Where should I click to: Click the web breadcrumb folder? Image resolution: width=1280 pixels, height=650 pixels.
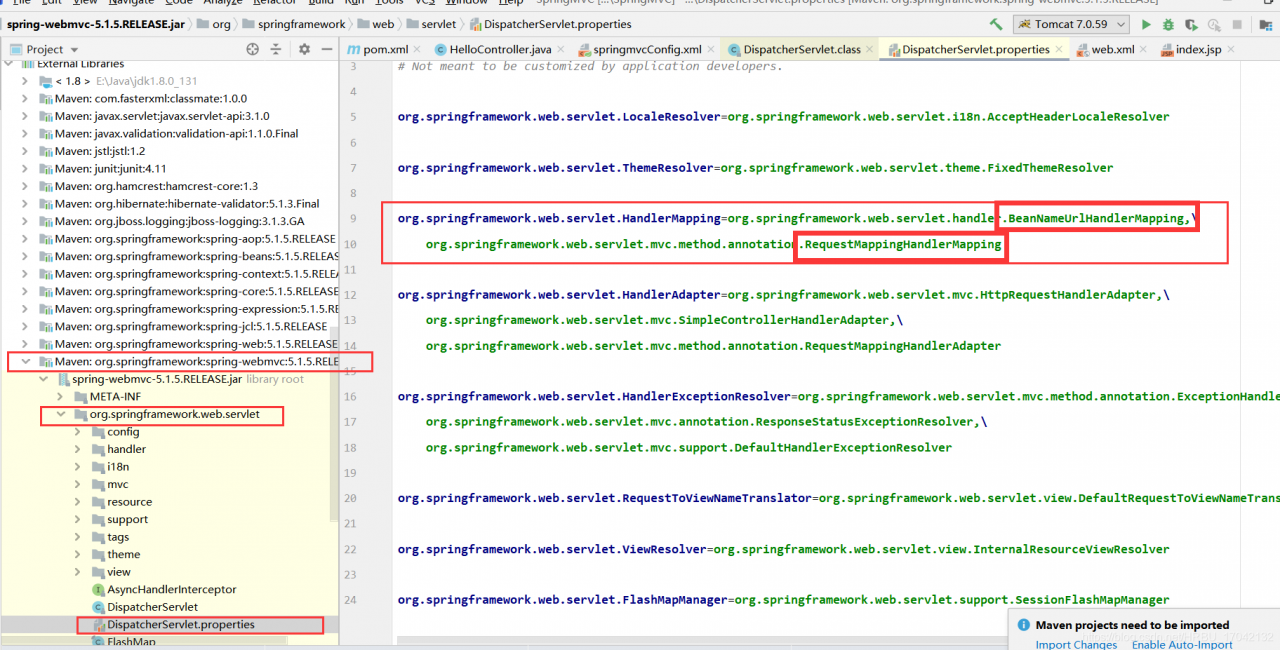point(375,24)
